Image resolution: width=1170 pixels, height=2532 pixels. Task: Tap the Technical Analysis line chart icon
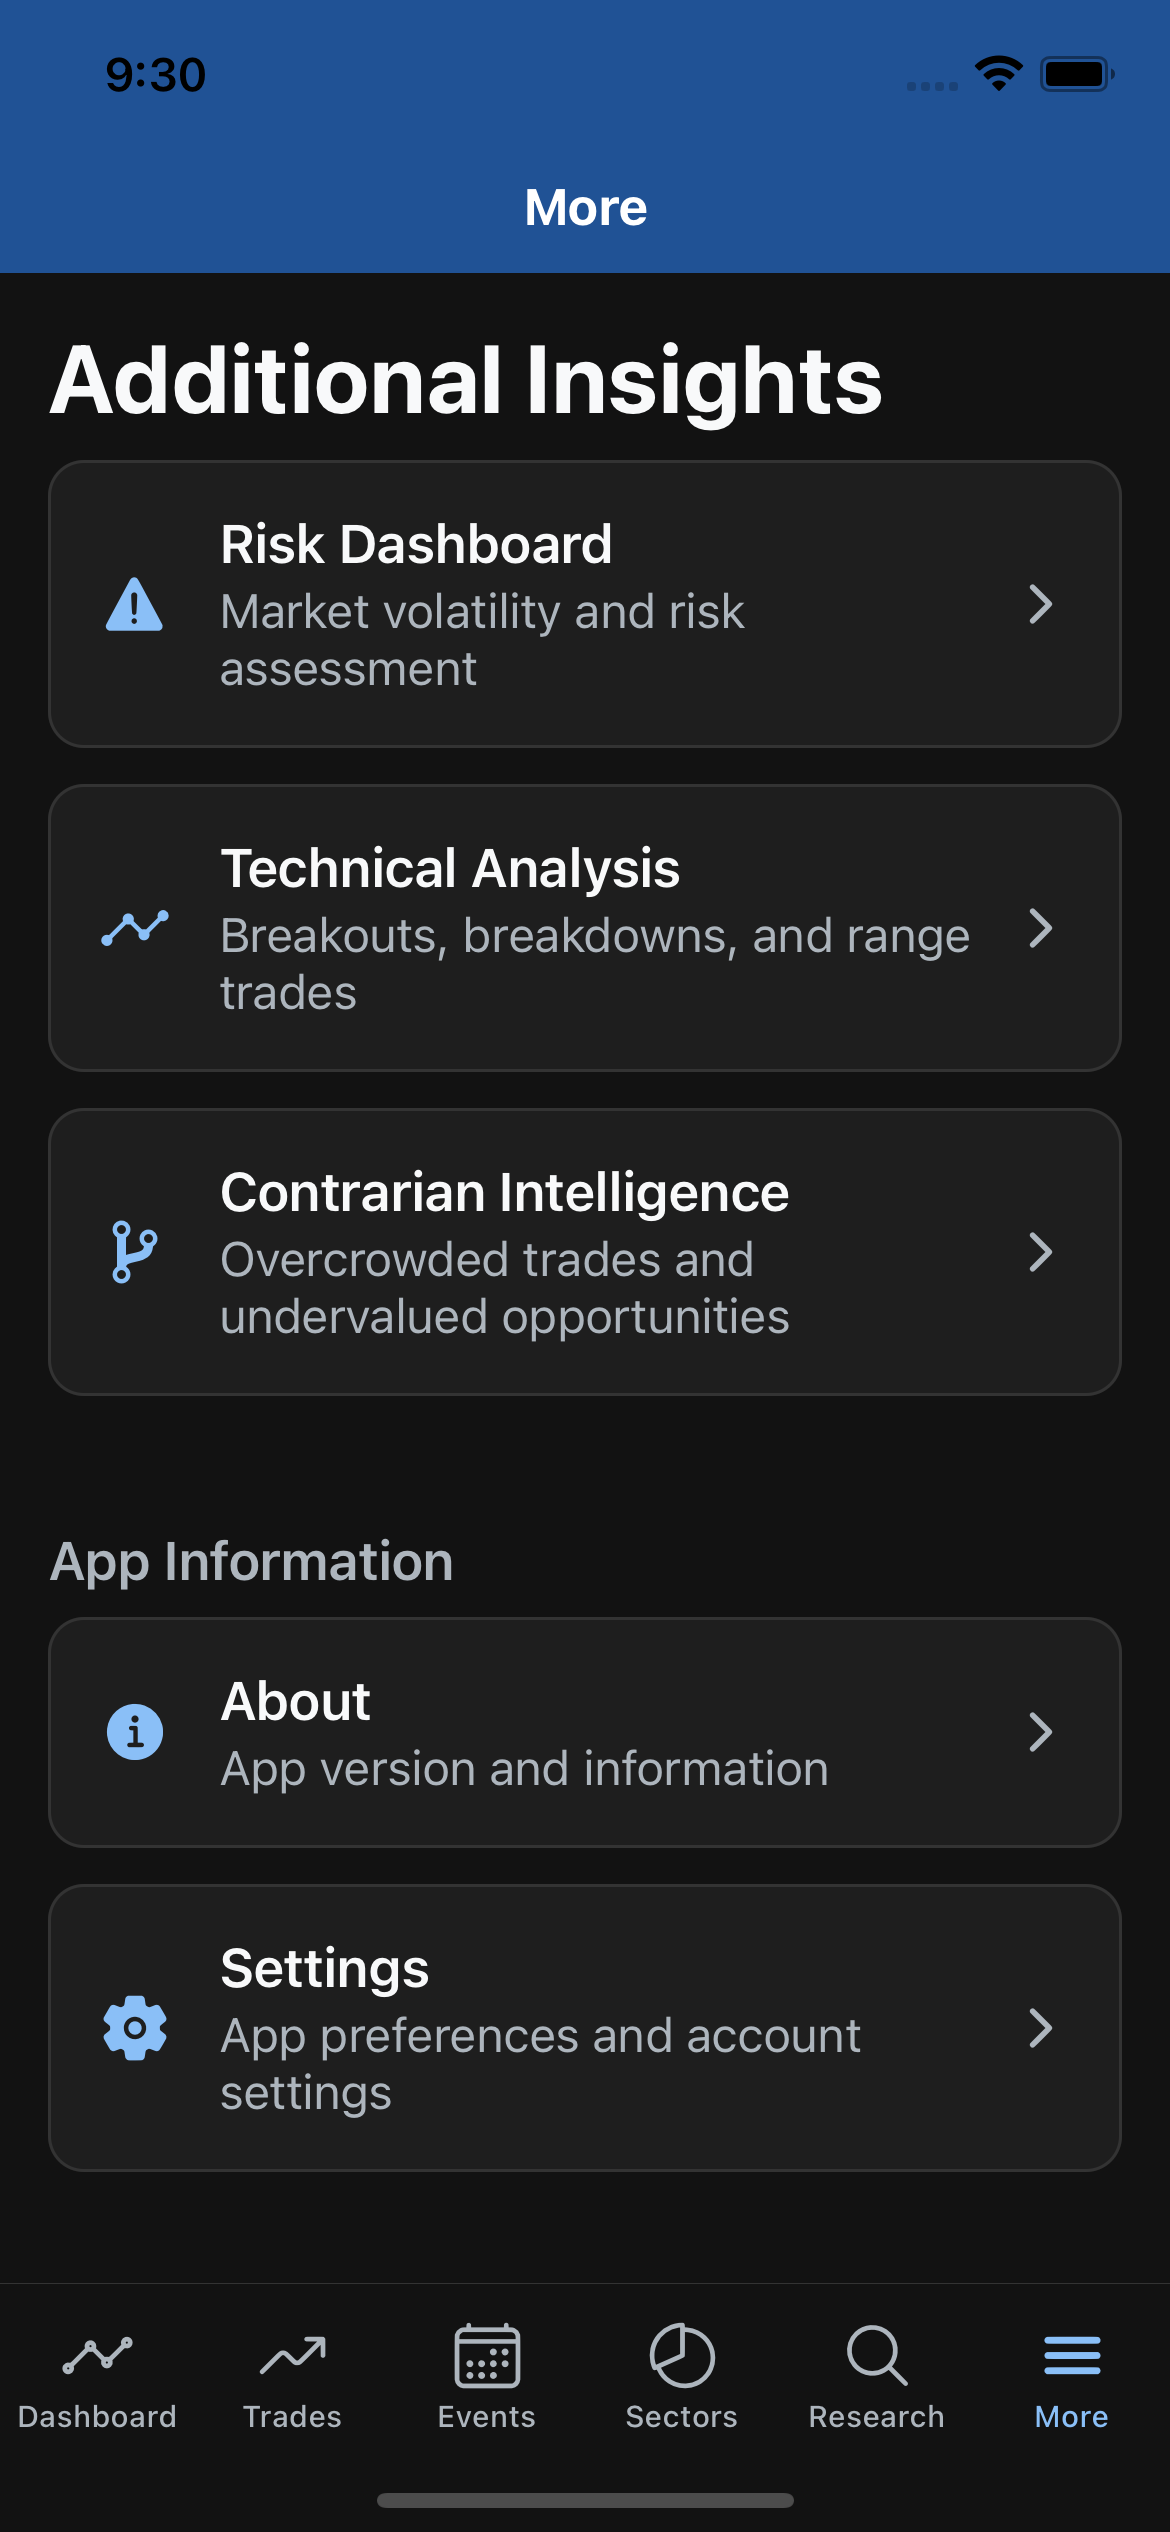coord(134,928)
